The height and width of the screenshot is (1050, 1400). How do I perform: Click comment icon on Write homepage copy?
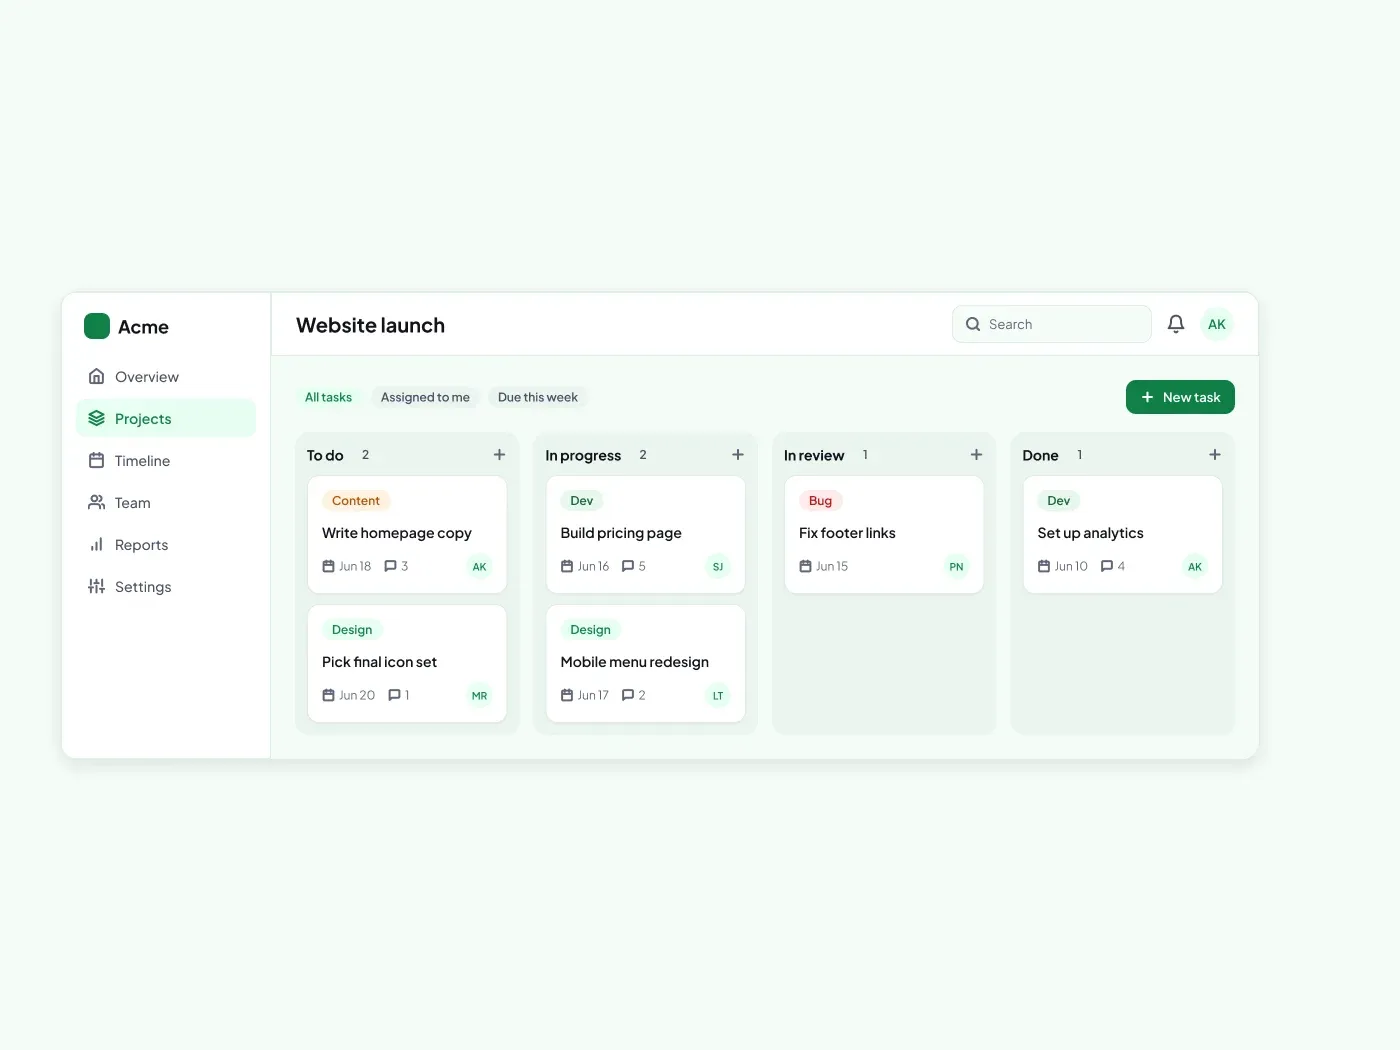click(x=390, y=566)
